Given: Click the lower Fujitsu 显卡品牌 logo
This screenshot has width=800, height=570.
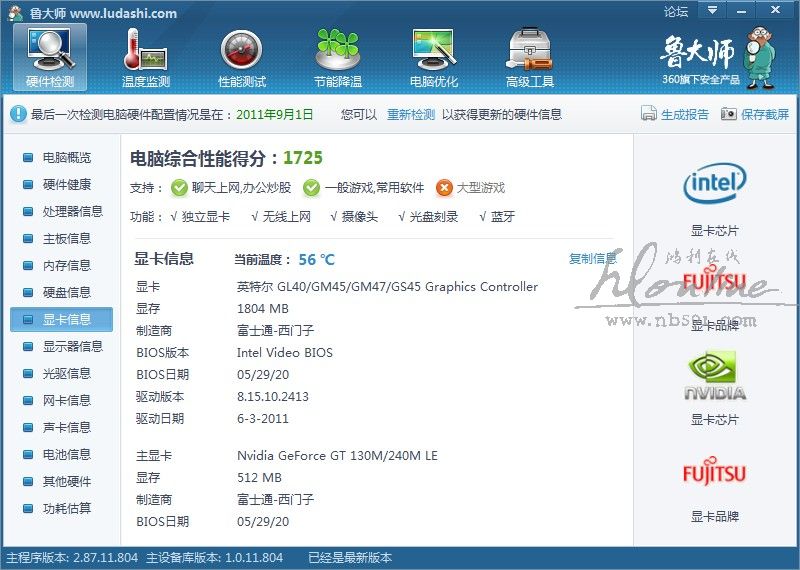Looking at the screenshot, I should click(714, 472).
